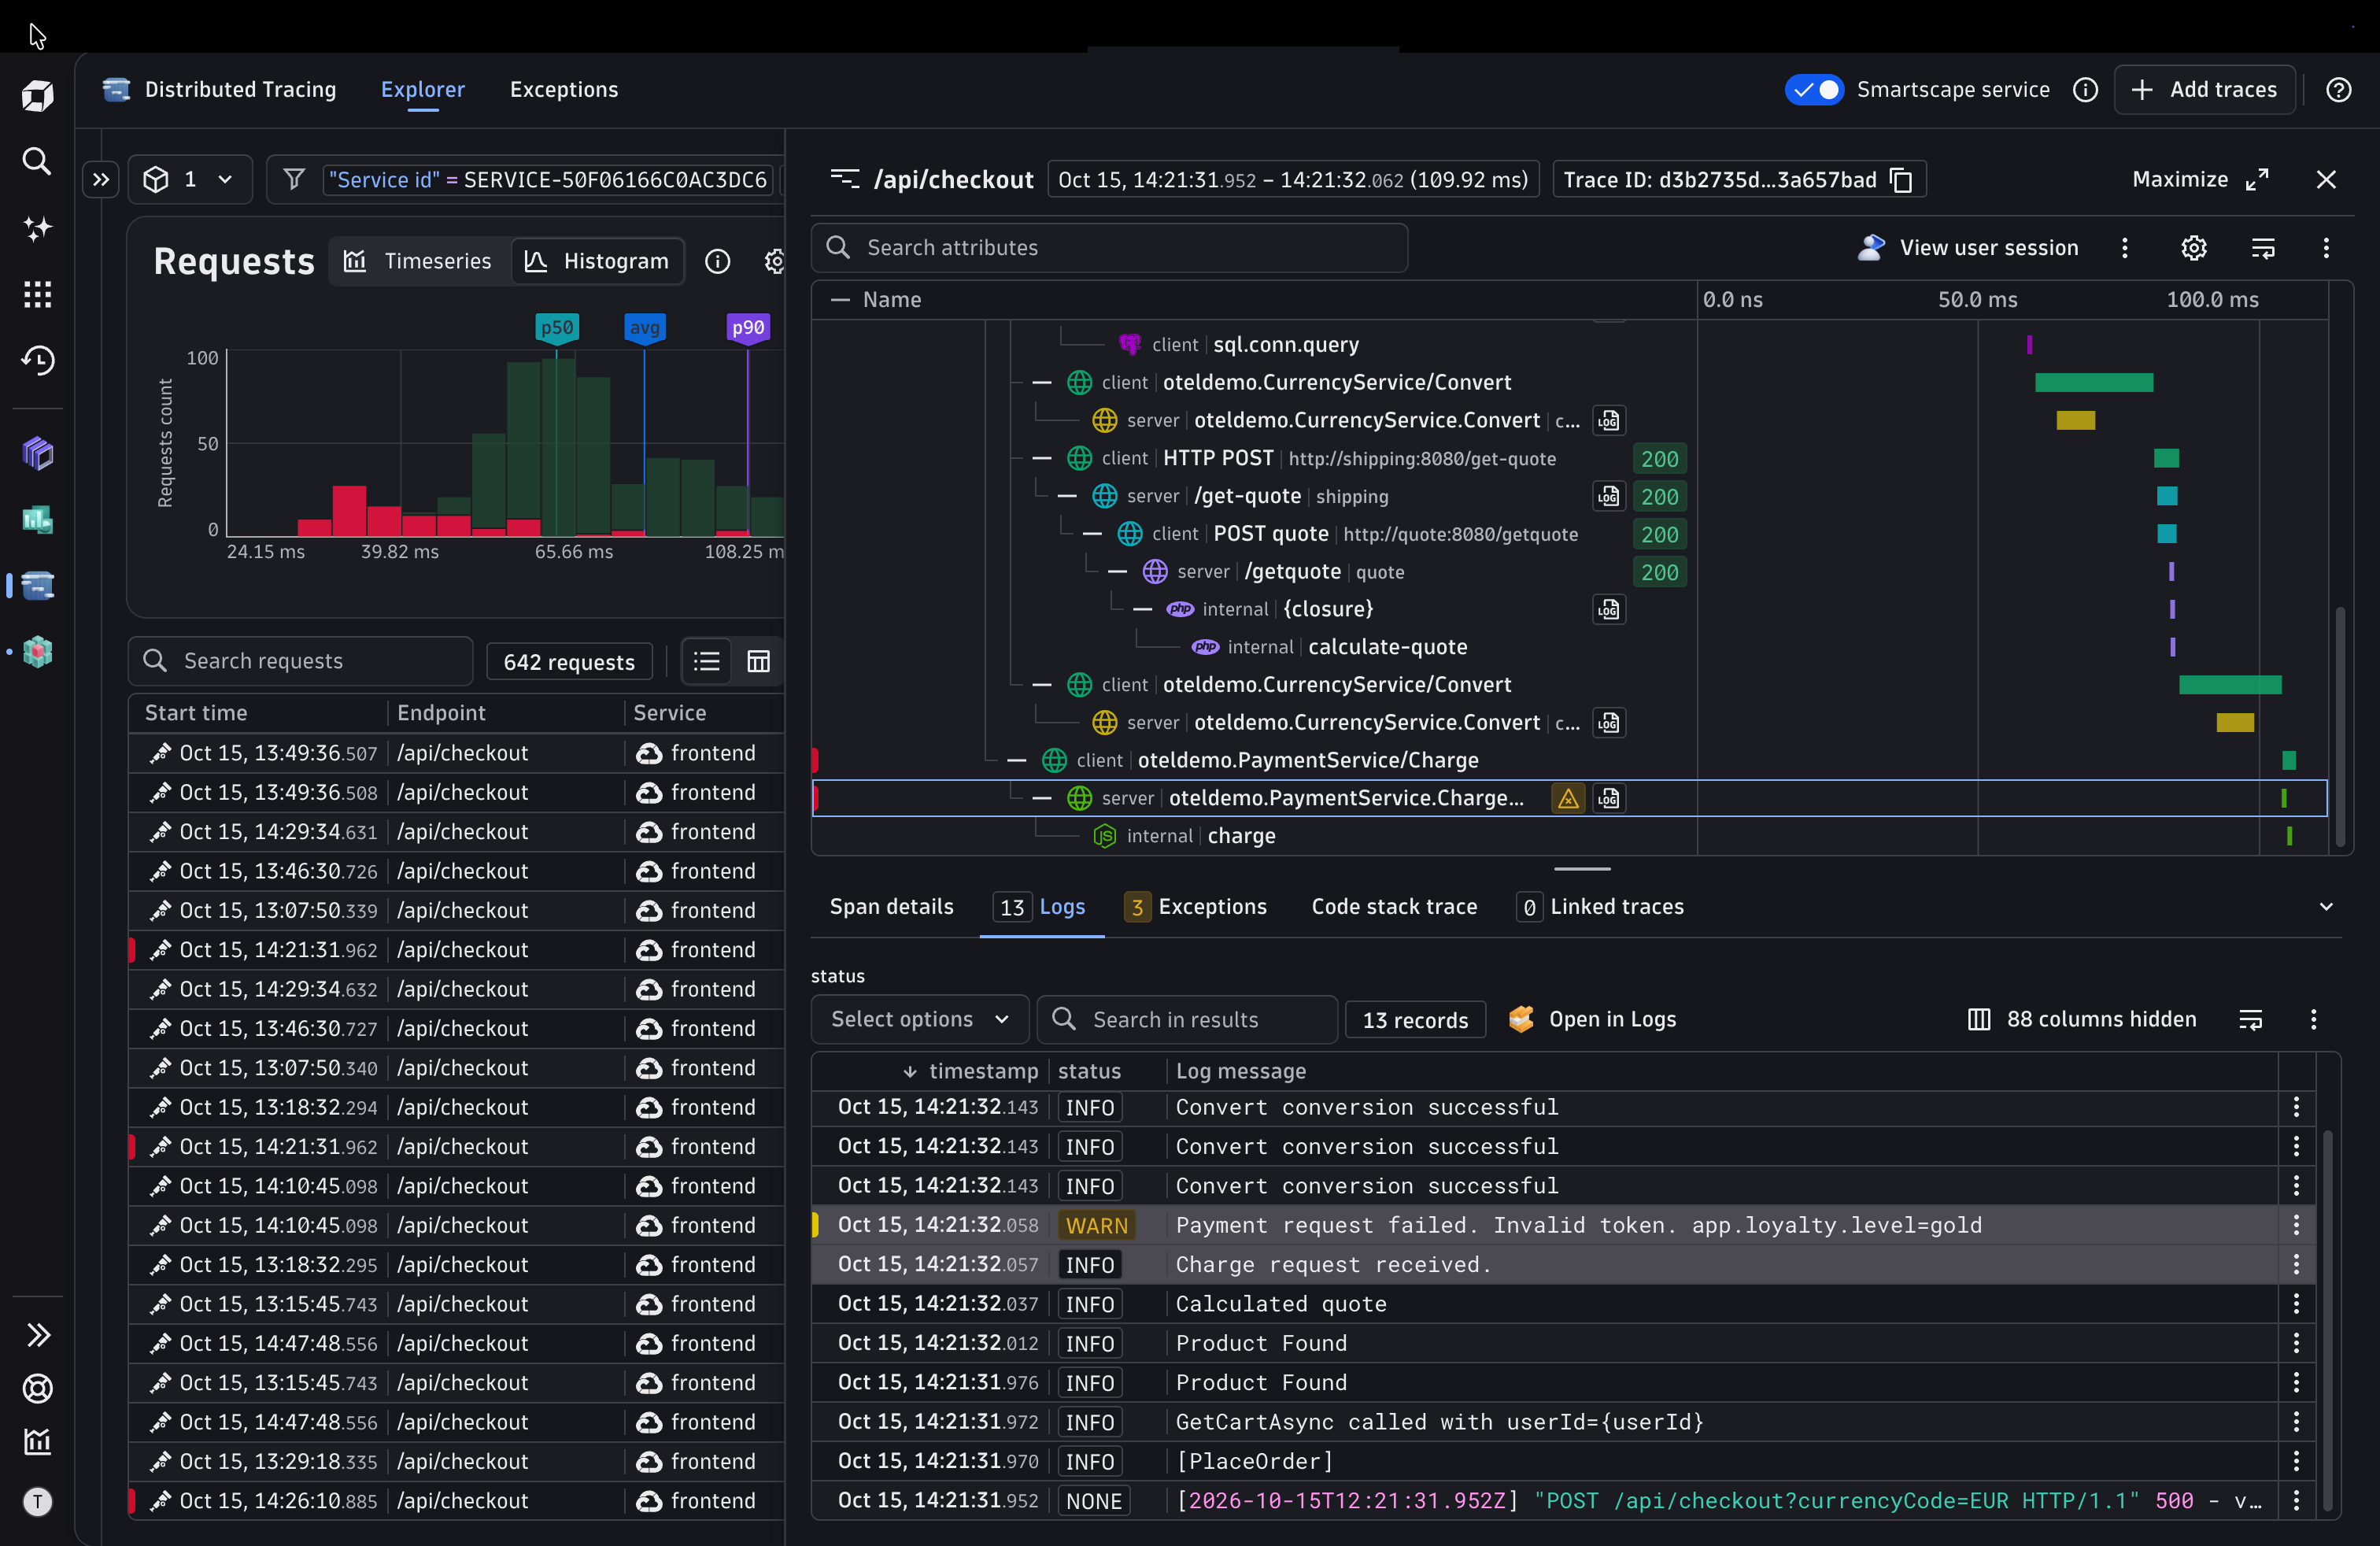Open the help question mark icon

(2338, 90)
